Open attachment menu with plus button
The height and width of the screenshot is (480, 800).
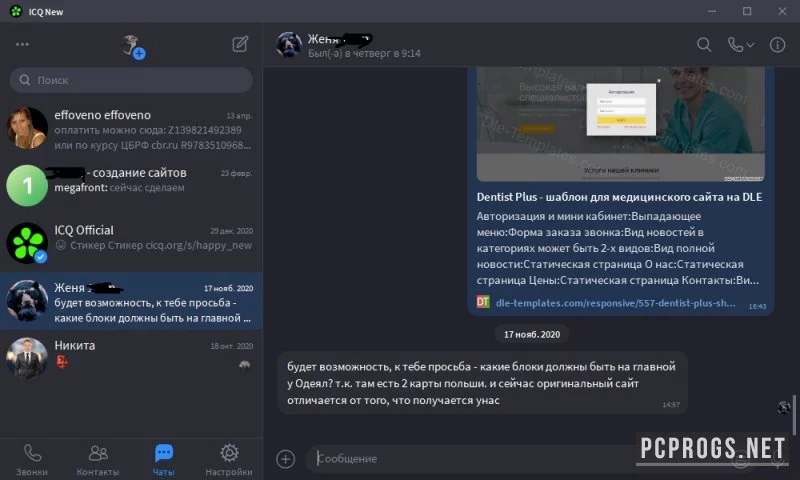pos(286,459)
